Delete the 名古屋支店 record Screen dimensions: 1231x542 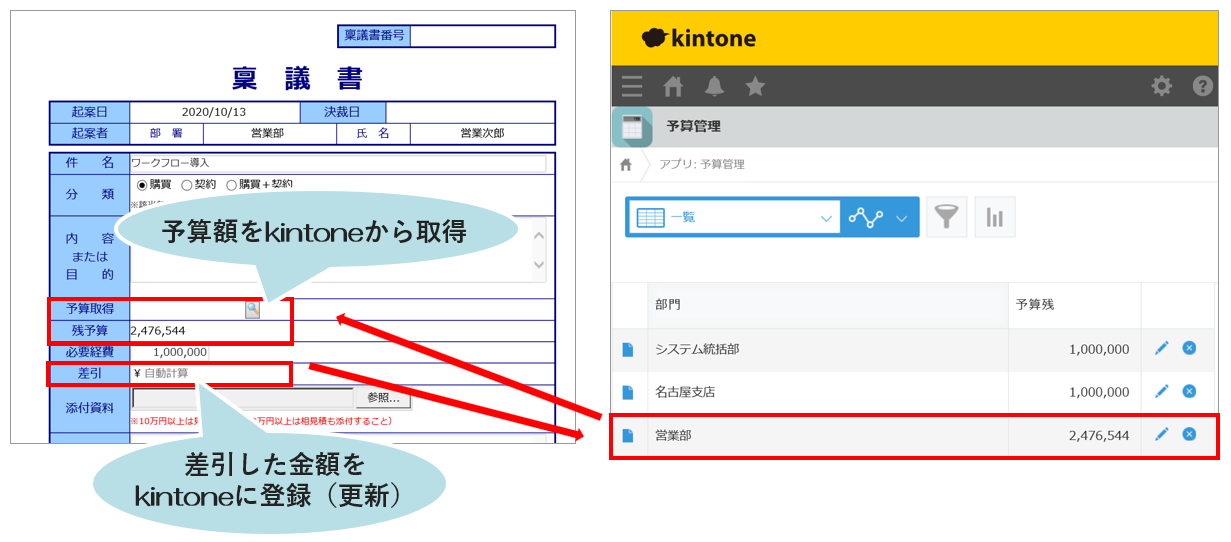coord(1189,391)
